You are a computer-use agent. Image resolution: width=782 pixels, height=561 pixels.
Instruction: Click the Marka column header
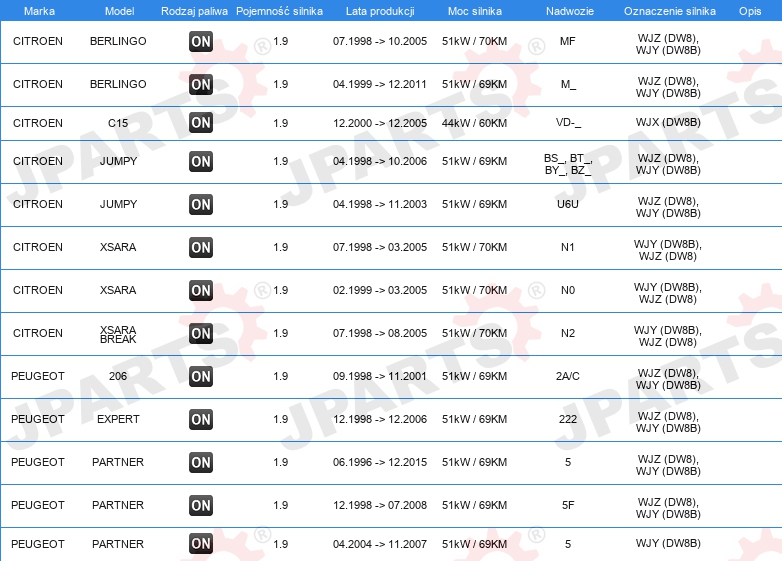(39, 11)
